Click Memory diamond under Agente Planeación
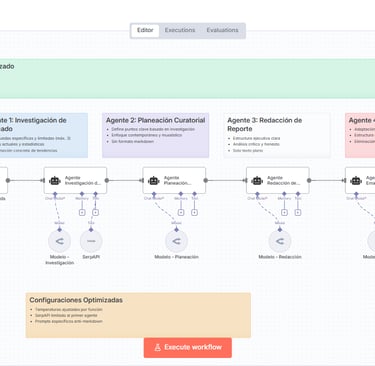Viewport: 375px width, 366px height. click(x=181, y=194)
